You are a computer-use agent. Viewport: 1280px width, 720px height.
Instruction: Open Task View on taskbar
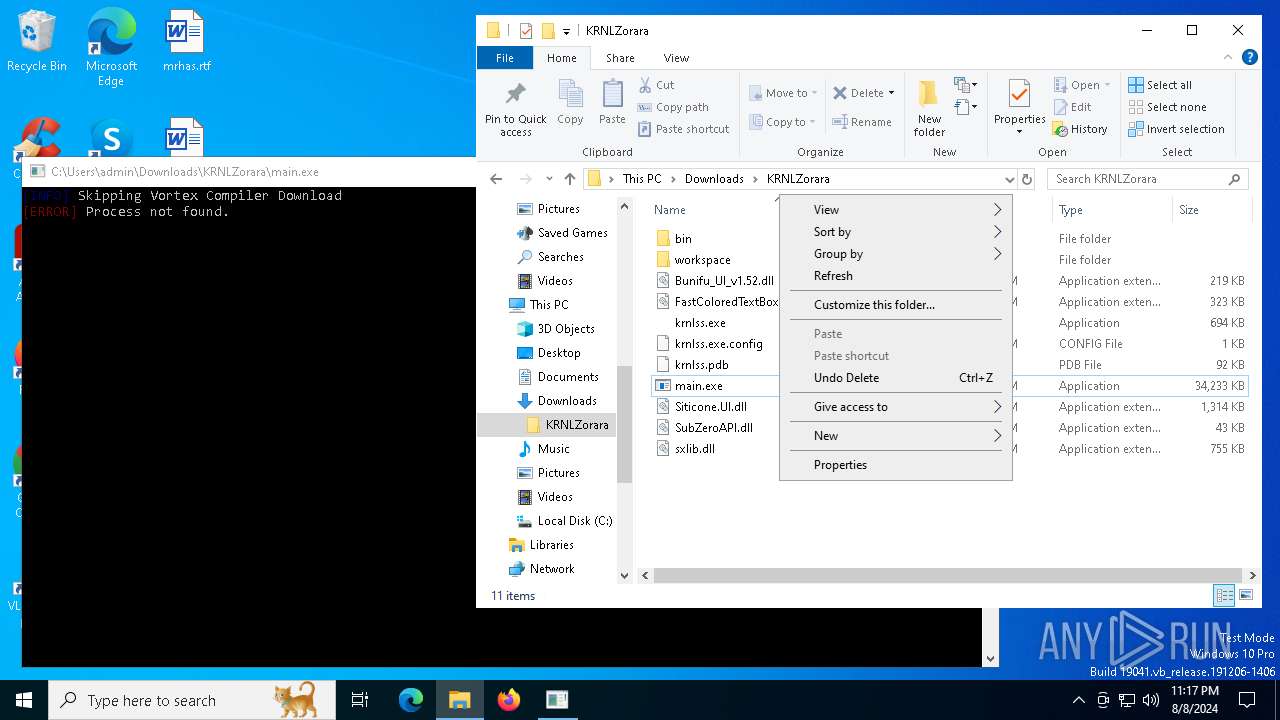click(360, 700)
